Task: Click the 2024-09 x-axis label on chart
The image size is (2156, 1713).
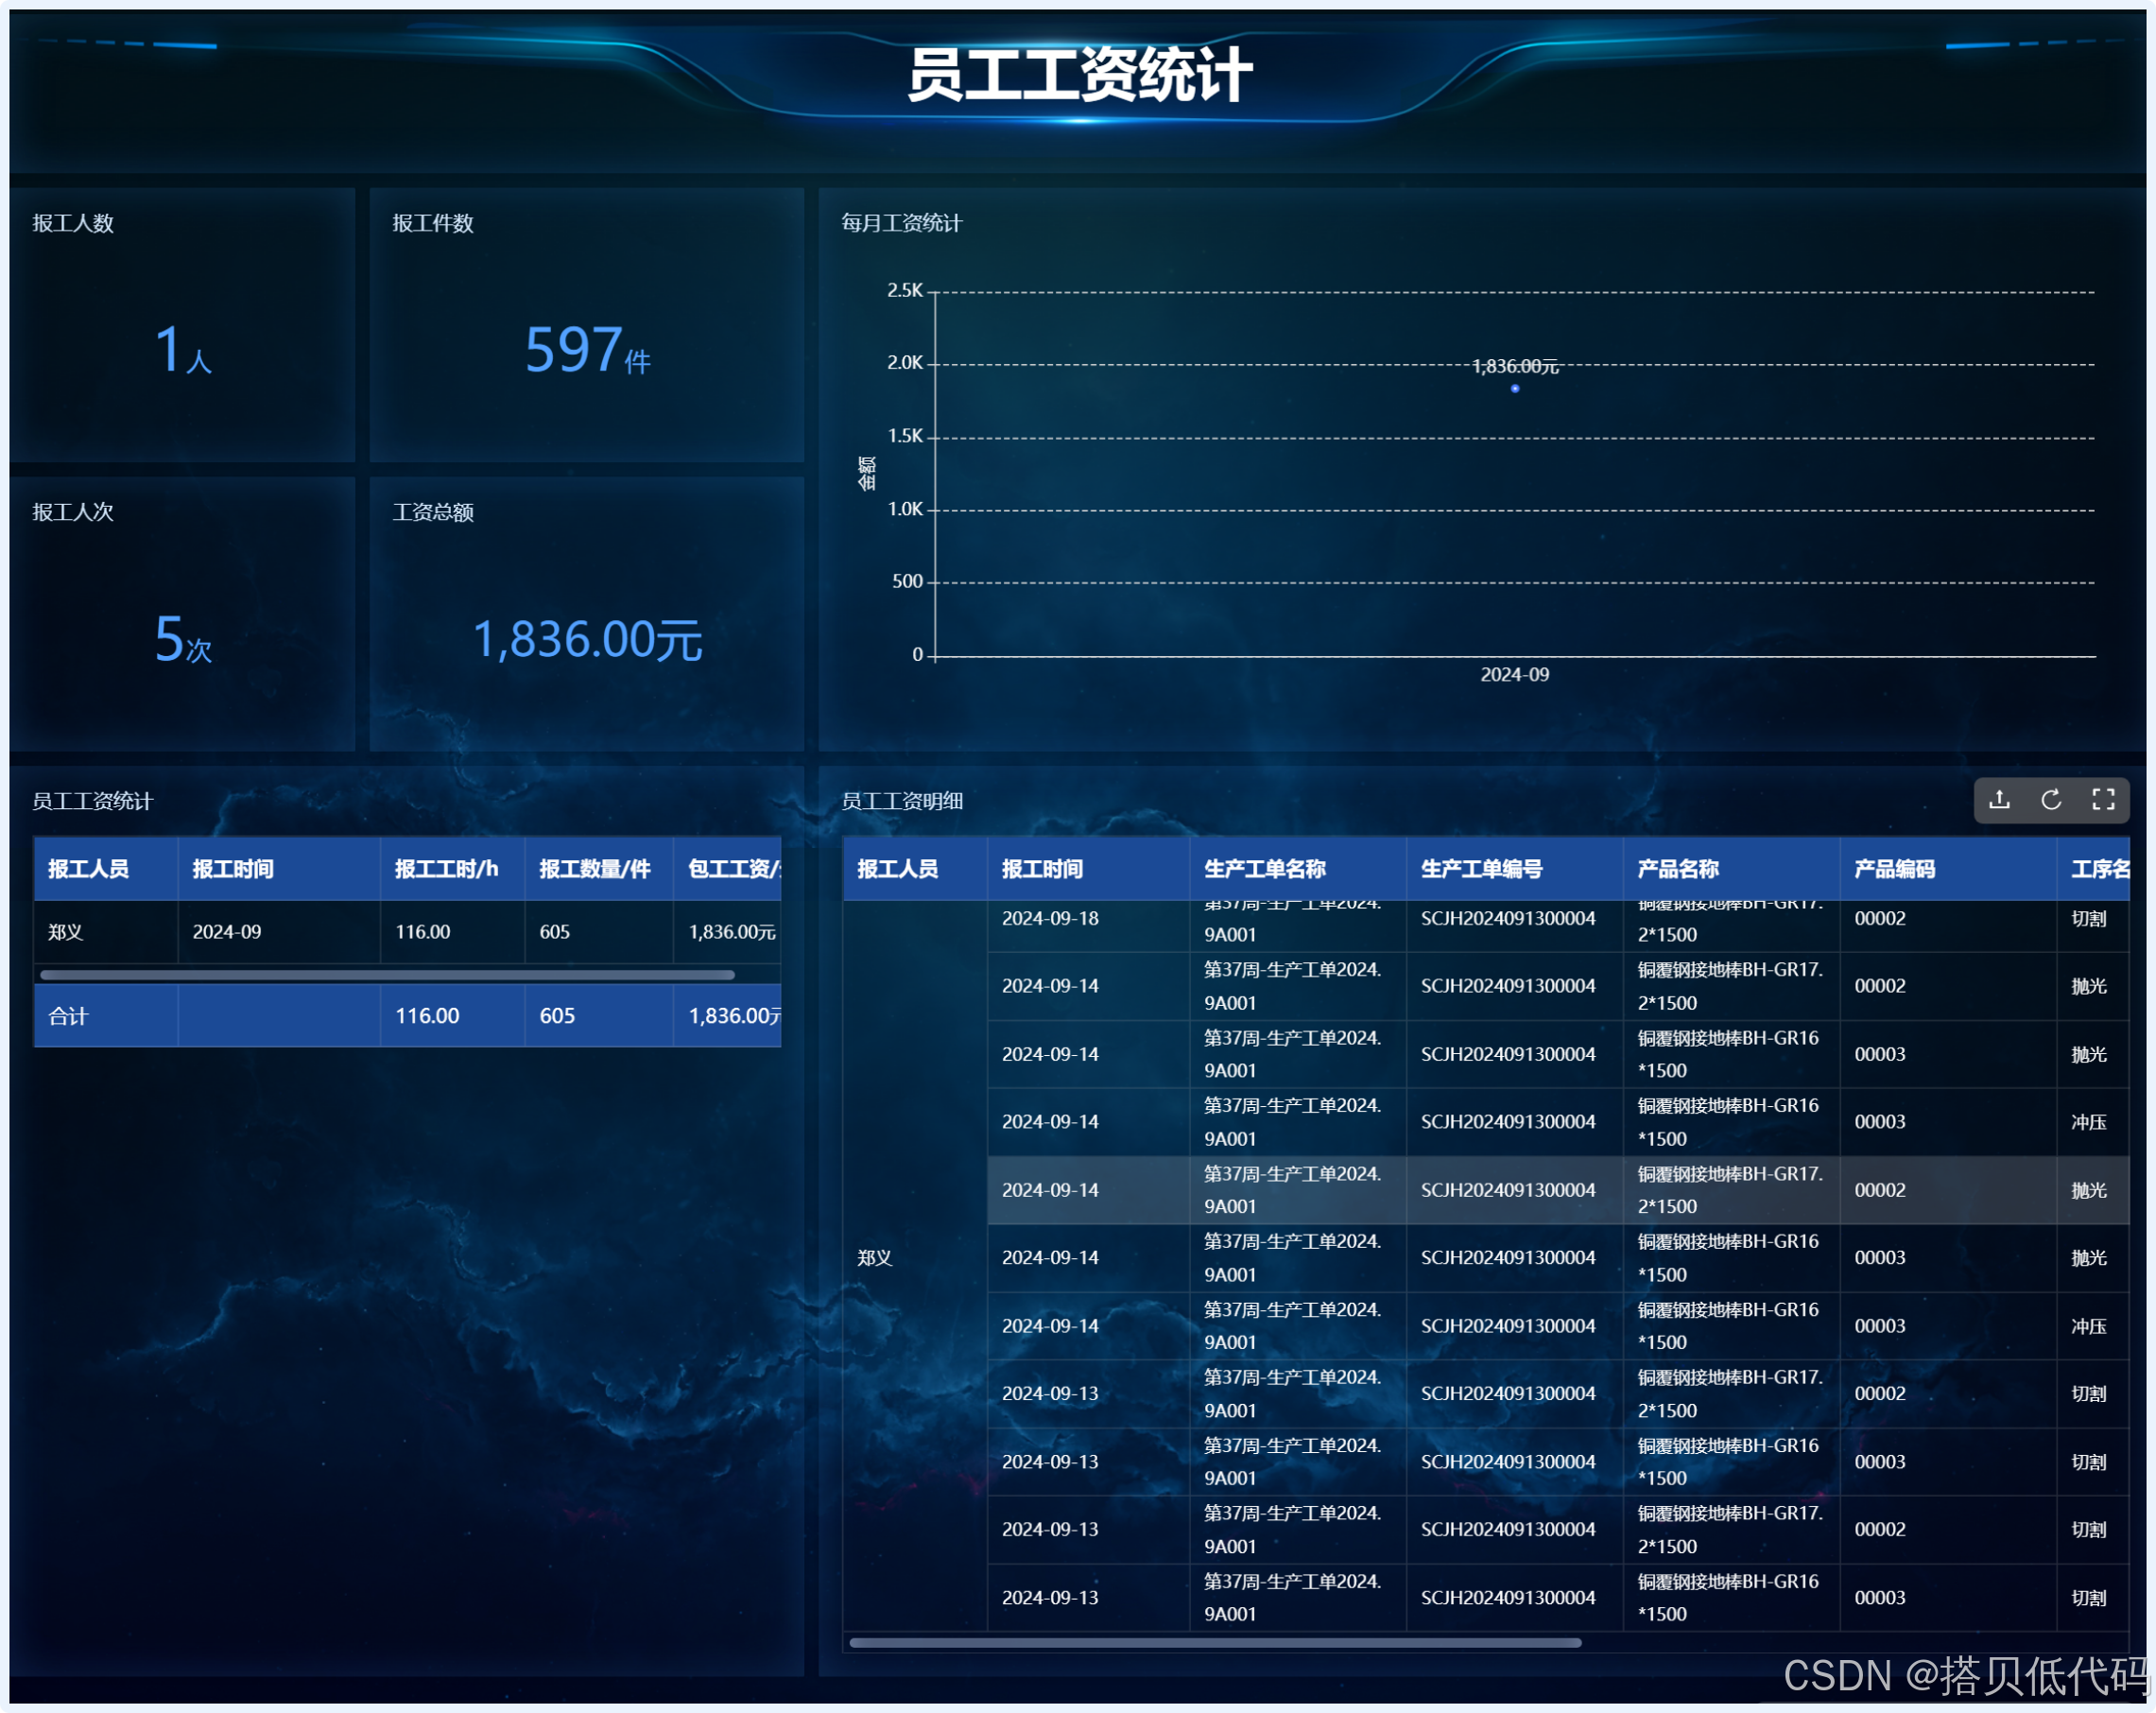Action: tap(1514, 675)
